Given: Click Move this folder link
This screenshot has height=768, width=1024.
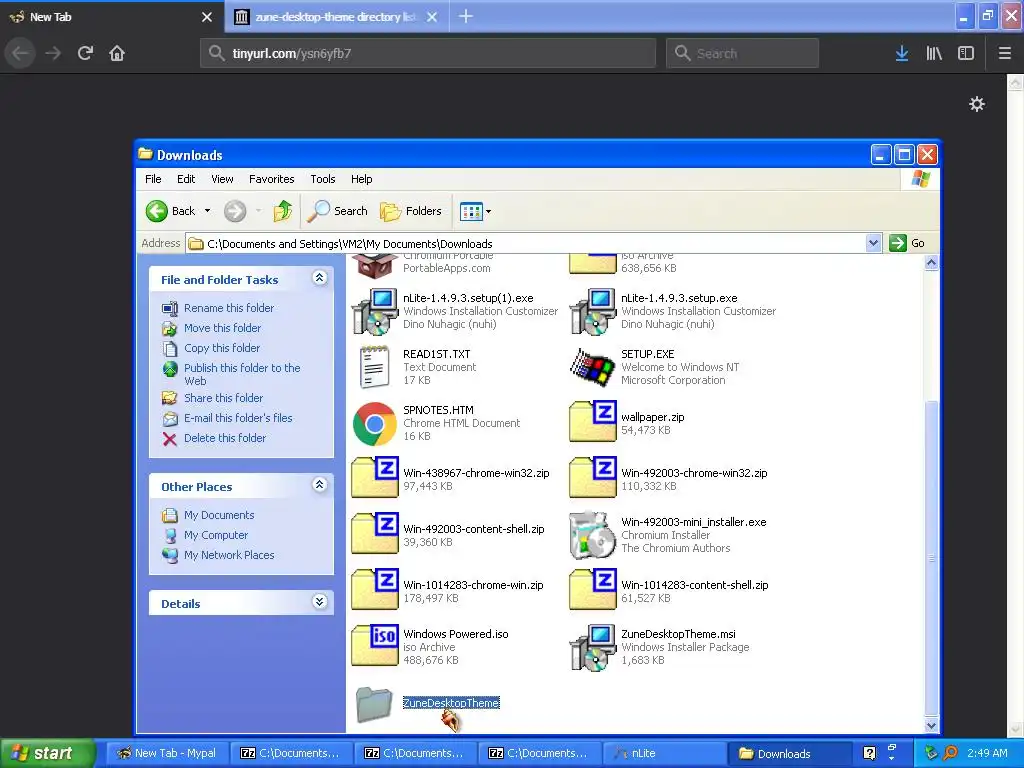Looking at the screenshot, I should coord(222,328).
